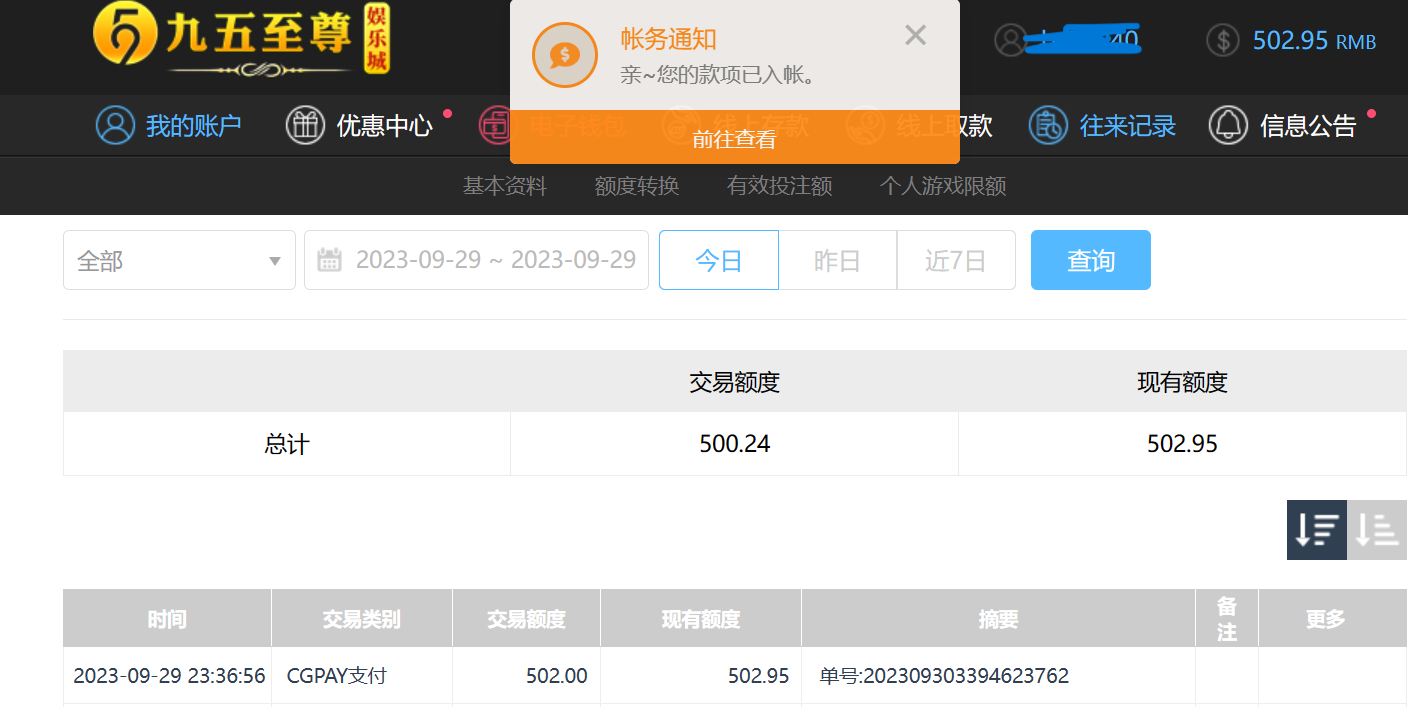1408x707 pixels.
Task: Click the 往来记录 records icon
Action: [x=1048, y=125]
